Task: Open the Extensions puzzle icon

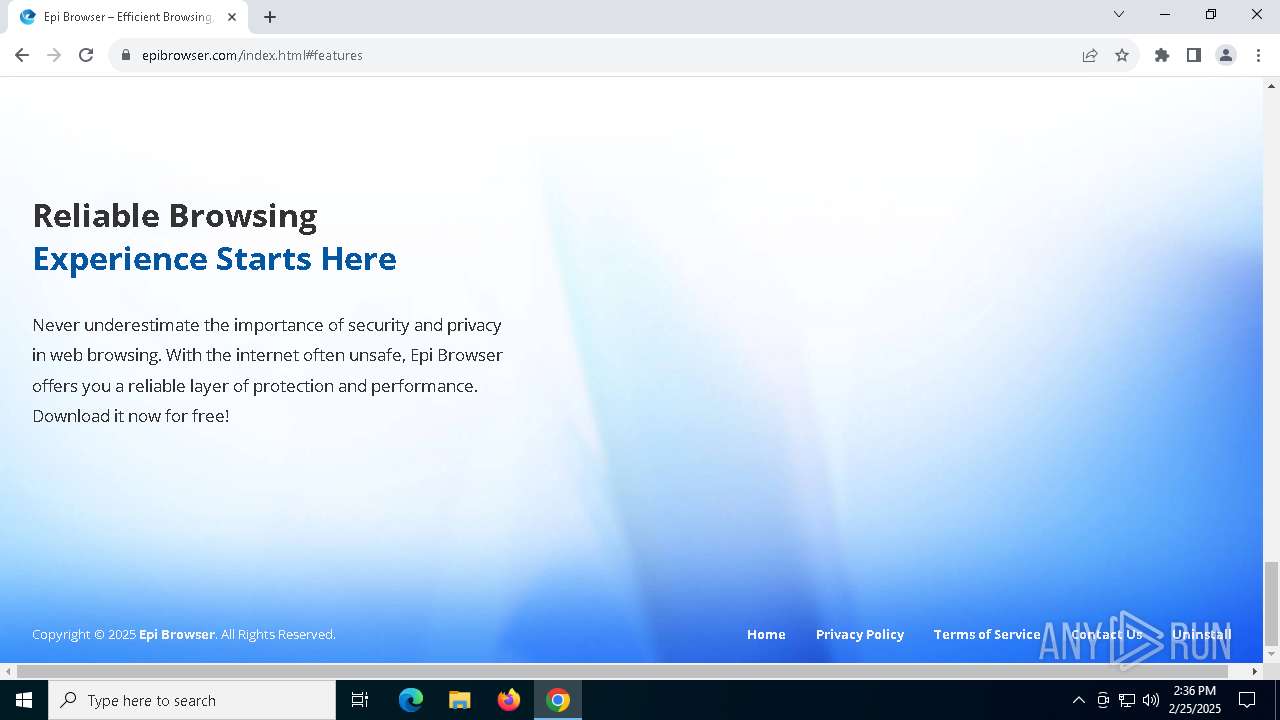Action: [x=1162, y=55]
